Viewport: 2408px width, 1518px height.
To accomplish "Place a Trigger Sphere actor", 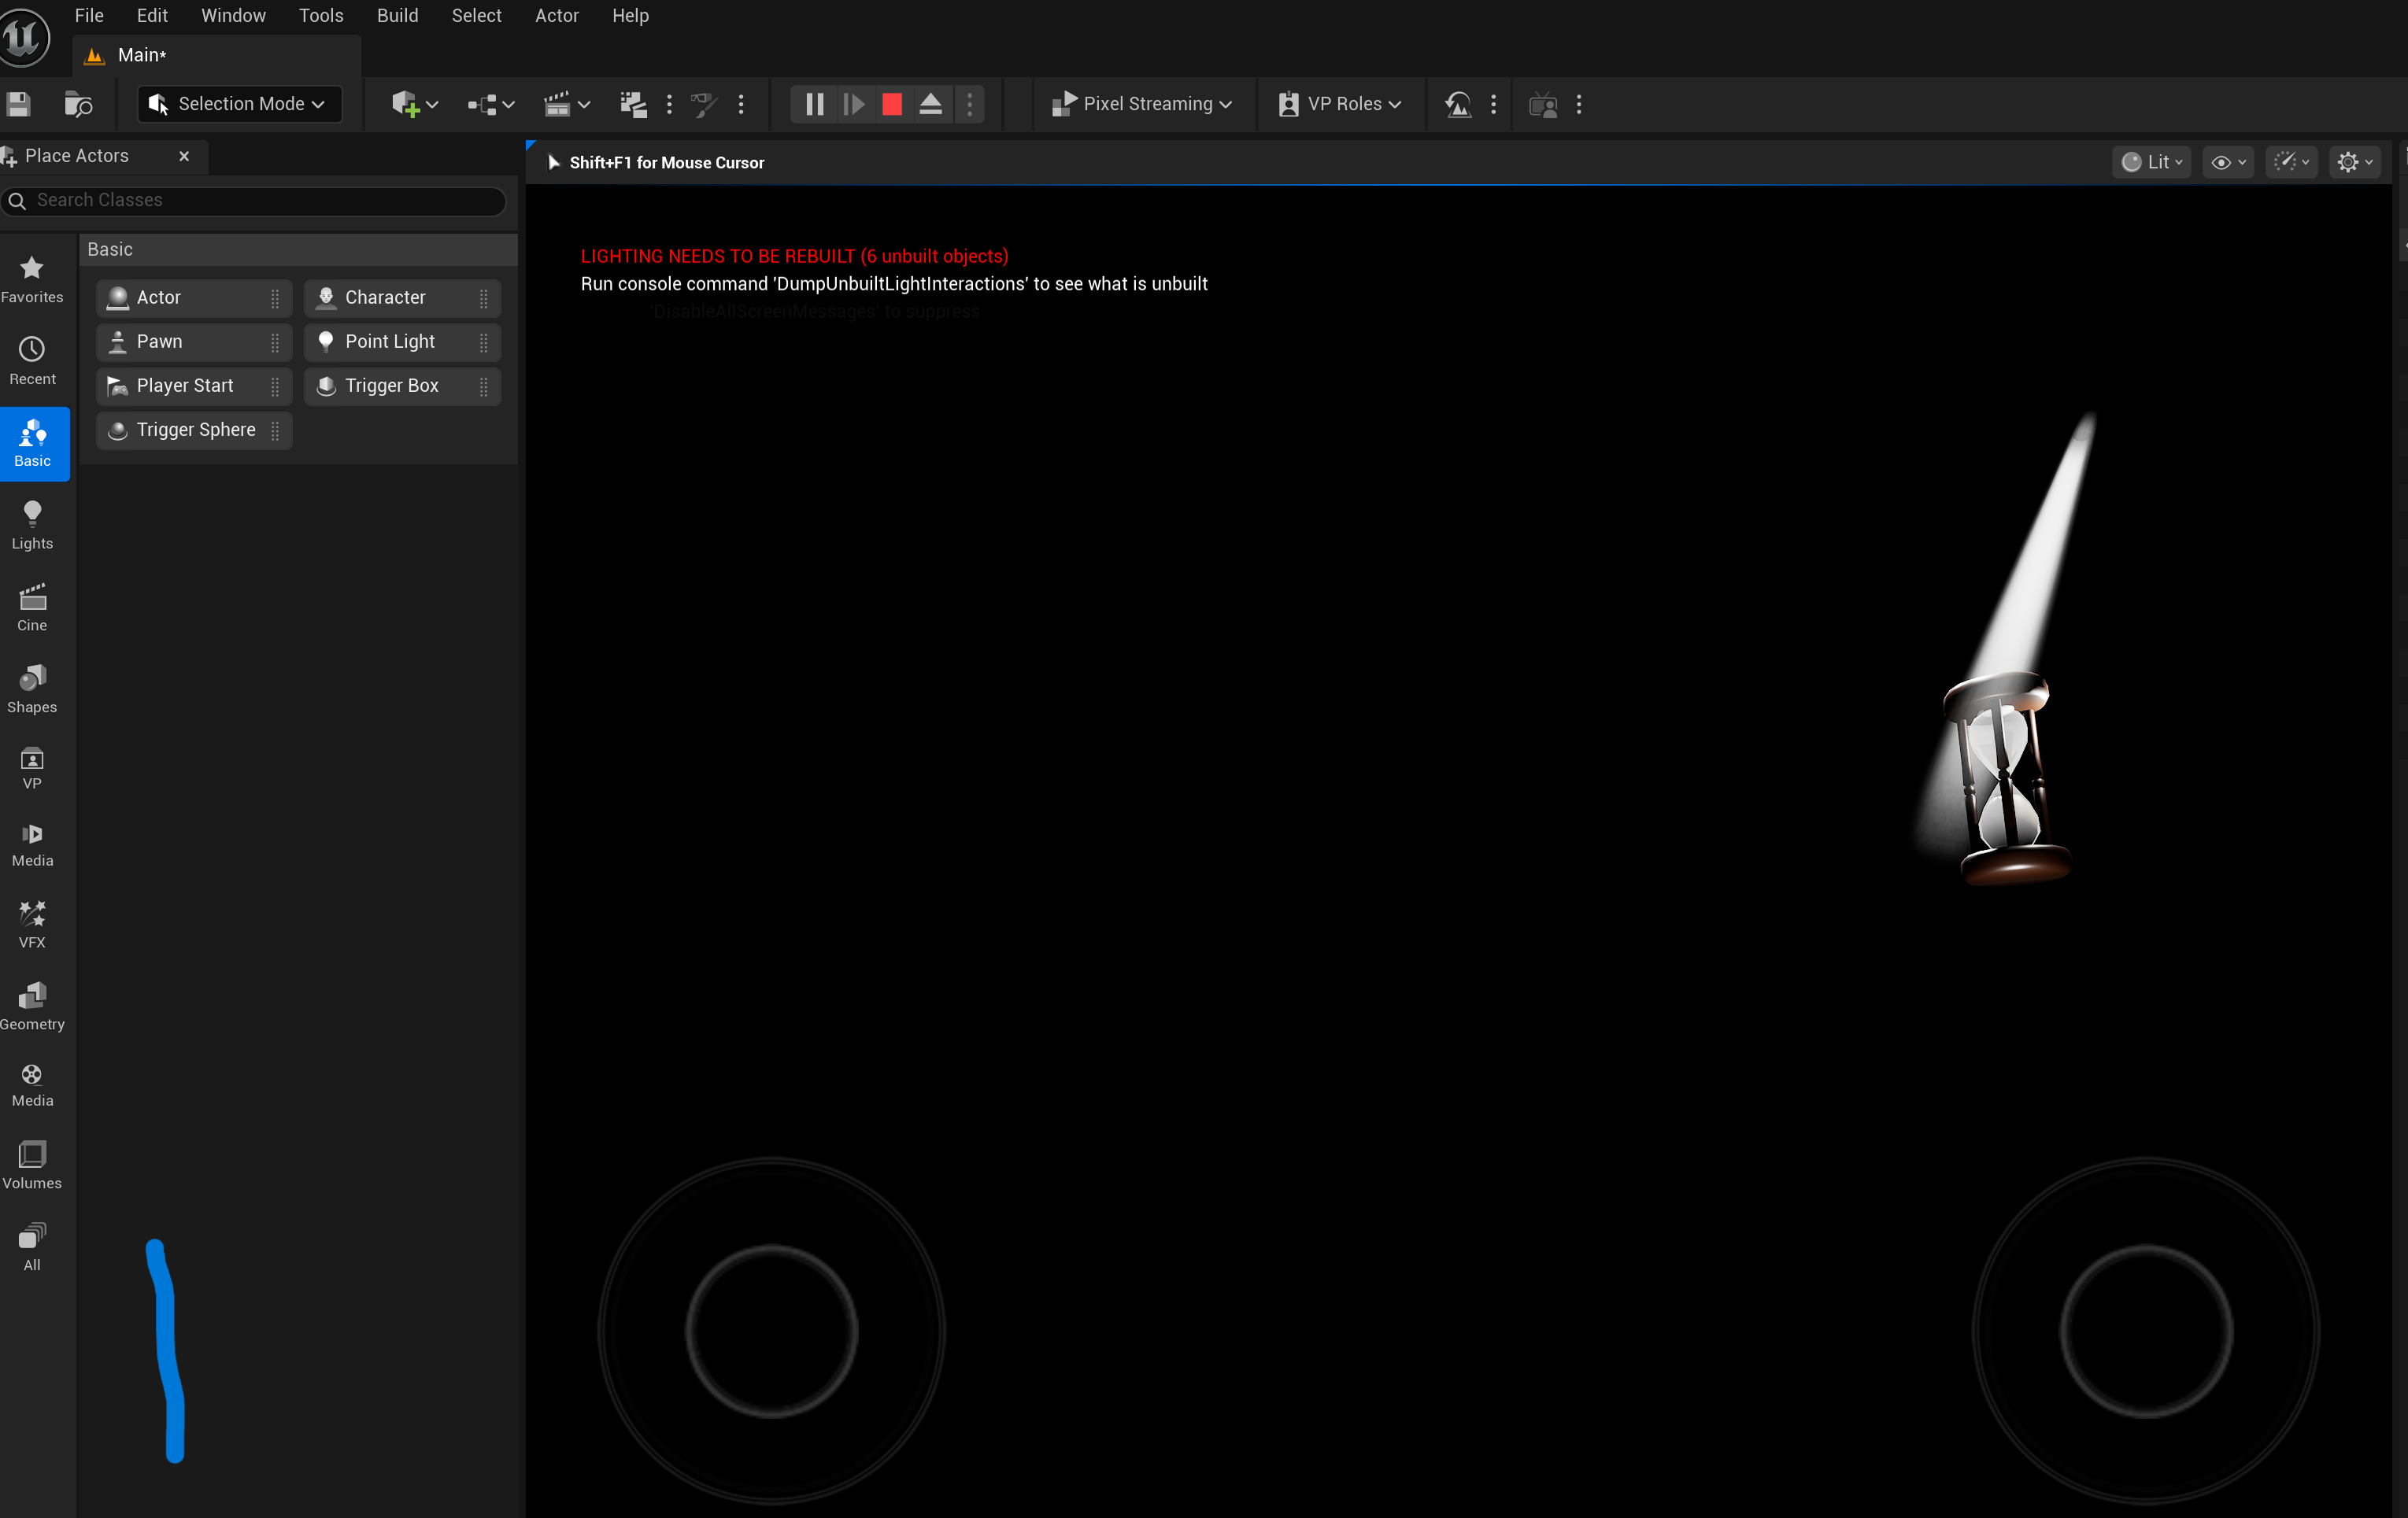I will (196, 429).
